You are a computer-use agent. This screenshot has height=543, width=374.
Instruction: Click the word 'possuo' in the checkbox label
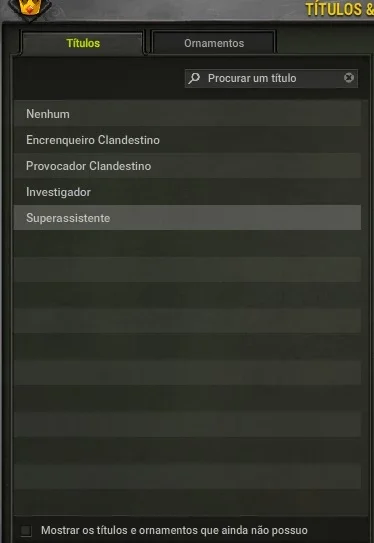coord(290,531)
